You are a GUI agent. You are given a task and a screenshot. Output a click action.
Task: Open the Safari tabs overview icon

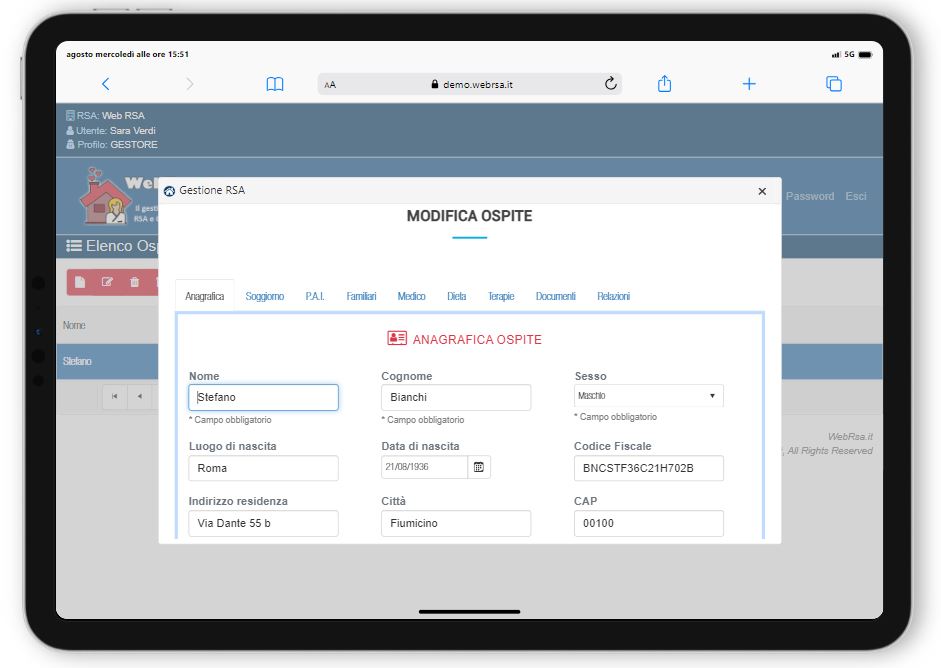tap(833, 85)
